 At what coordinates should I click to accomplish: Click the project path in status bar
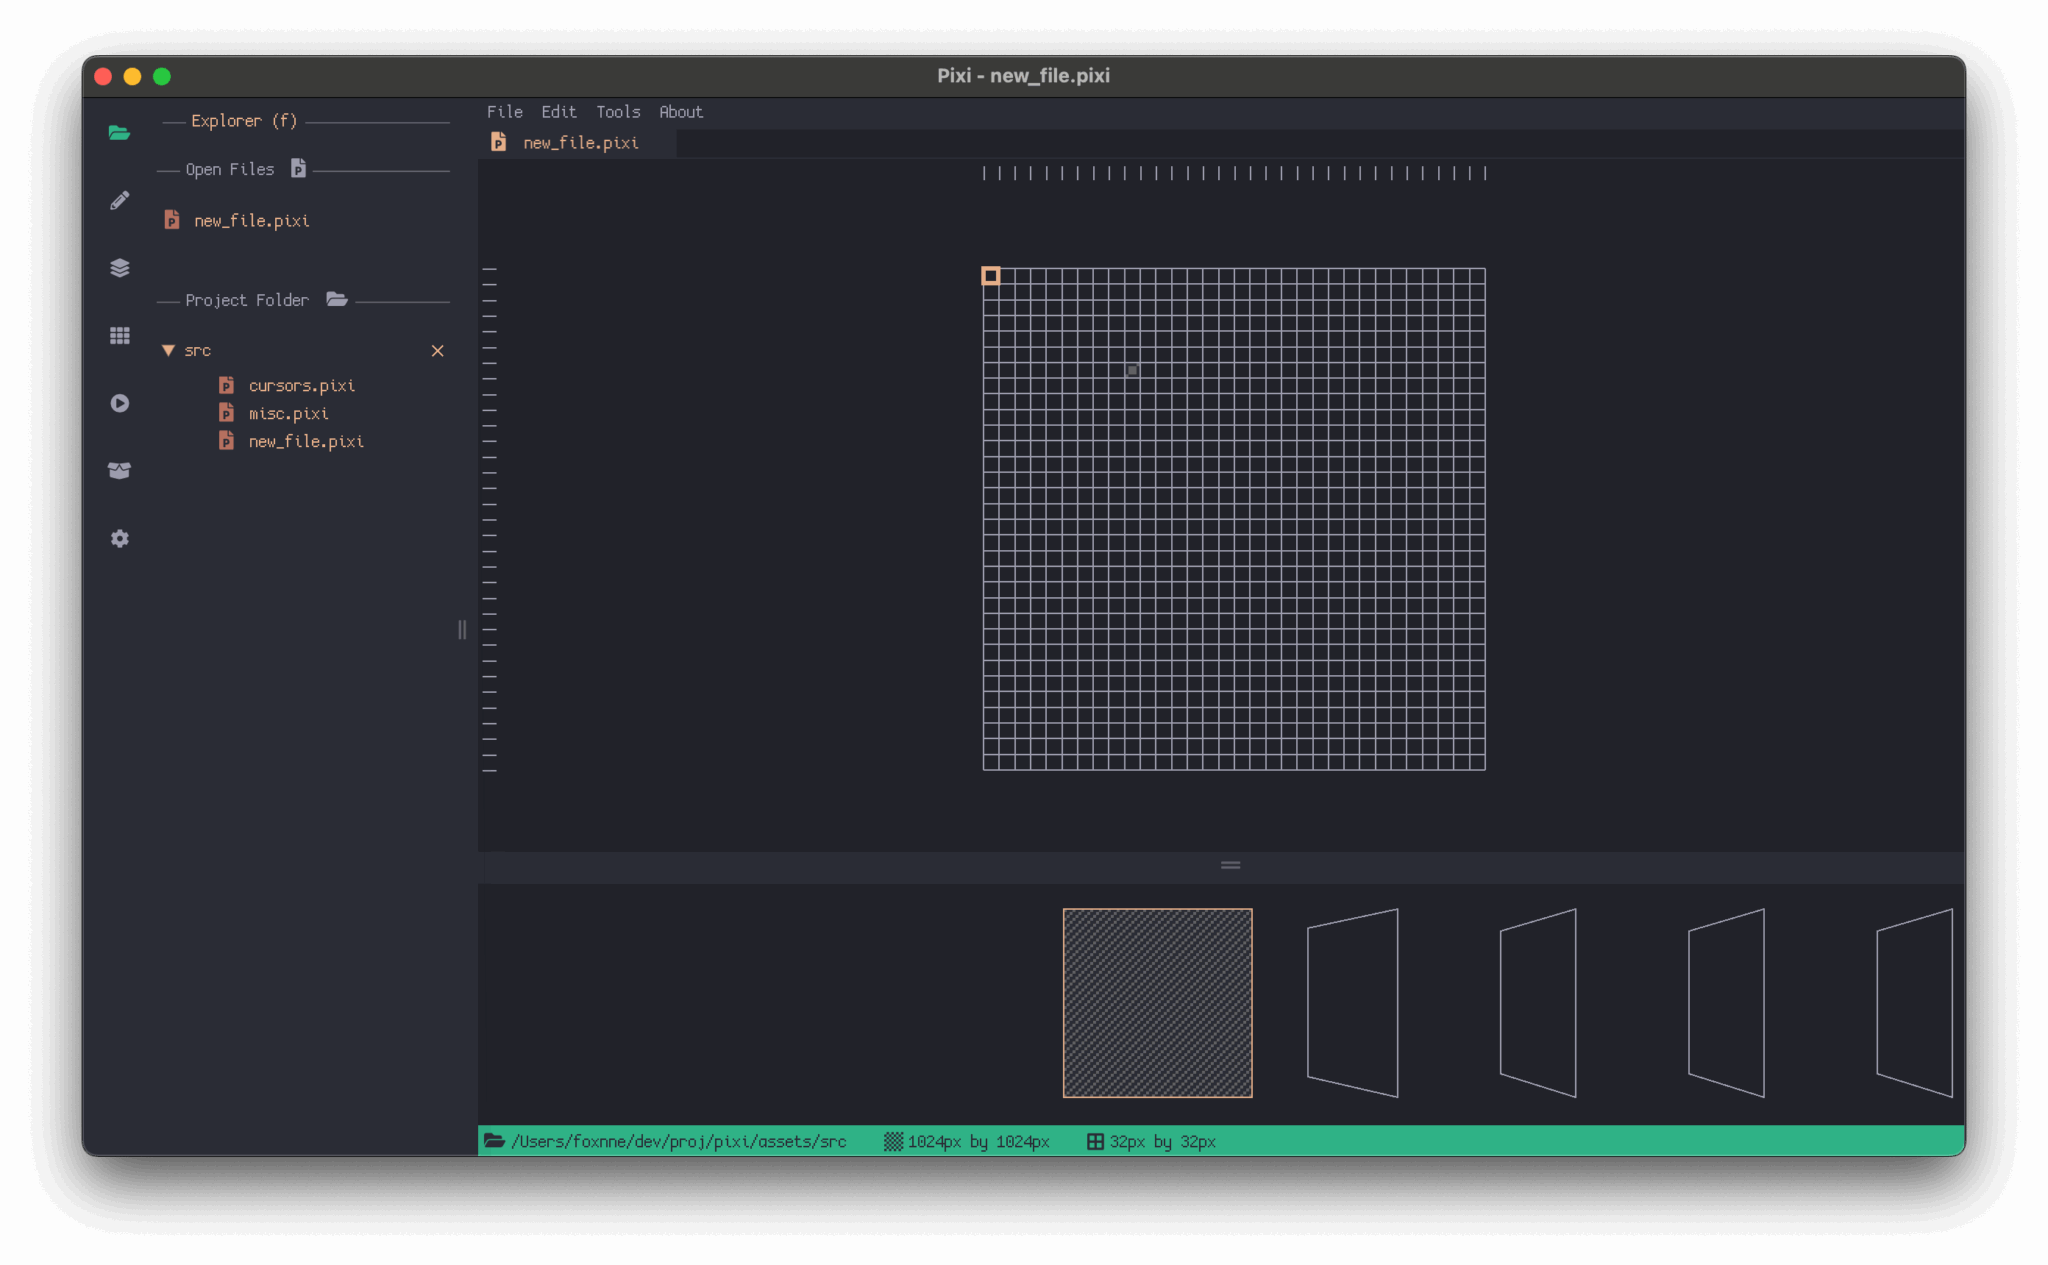[678, 1141]
